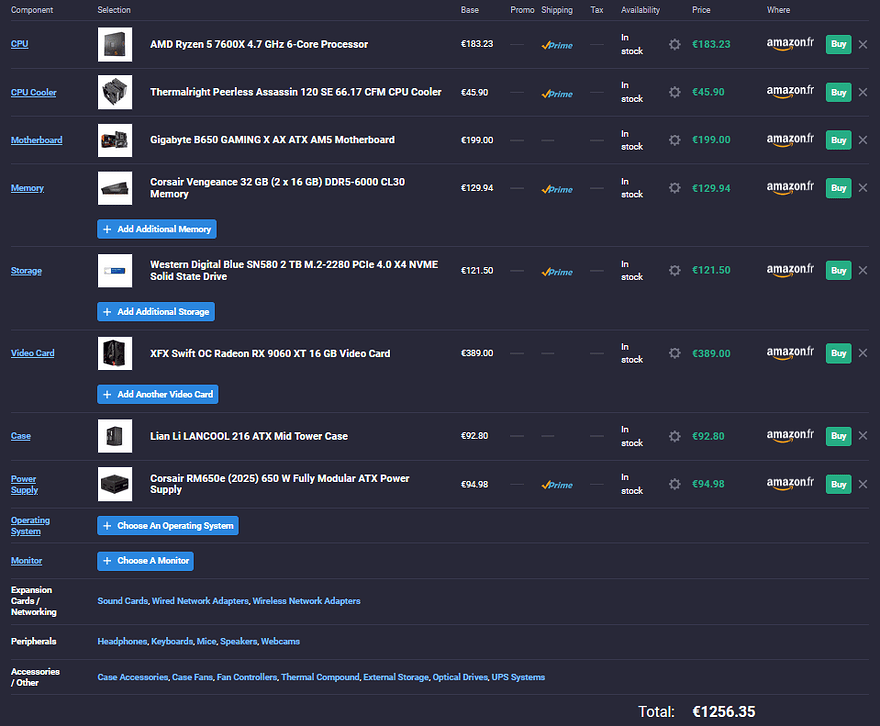This screenshot has height=726, width=880.
Task: Click the Amazon.fr logo for Video Card
Action: (790, 353)
